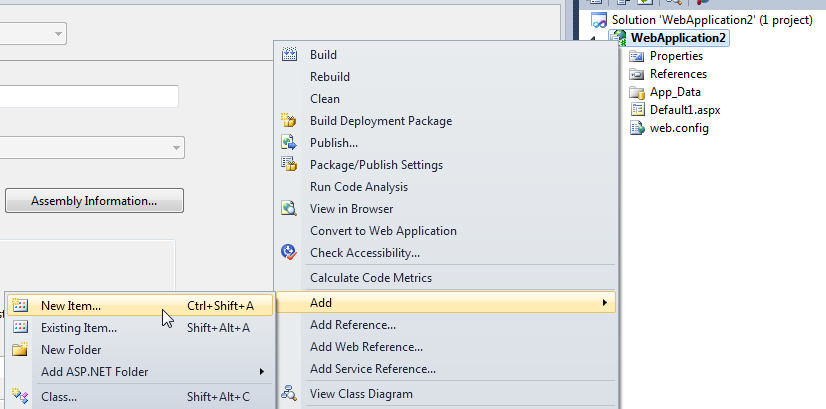Click the View in Browser icon
This screenshot has height=409, width=826.
(x=289, y=209)
